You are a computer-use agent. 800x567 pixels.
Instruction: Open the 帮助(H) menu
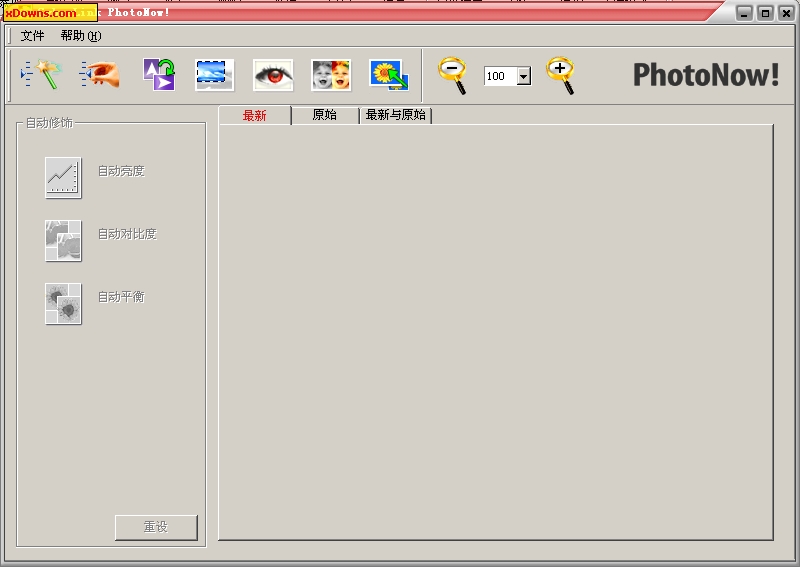point(81,36)
